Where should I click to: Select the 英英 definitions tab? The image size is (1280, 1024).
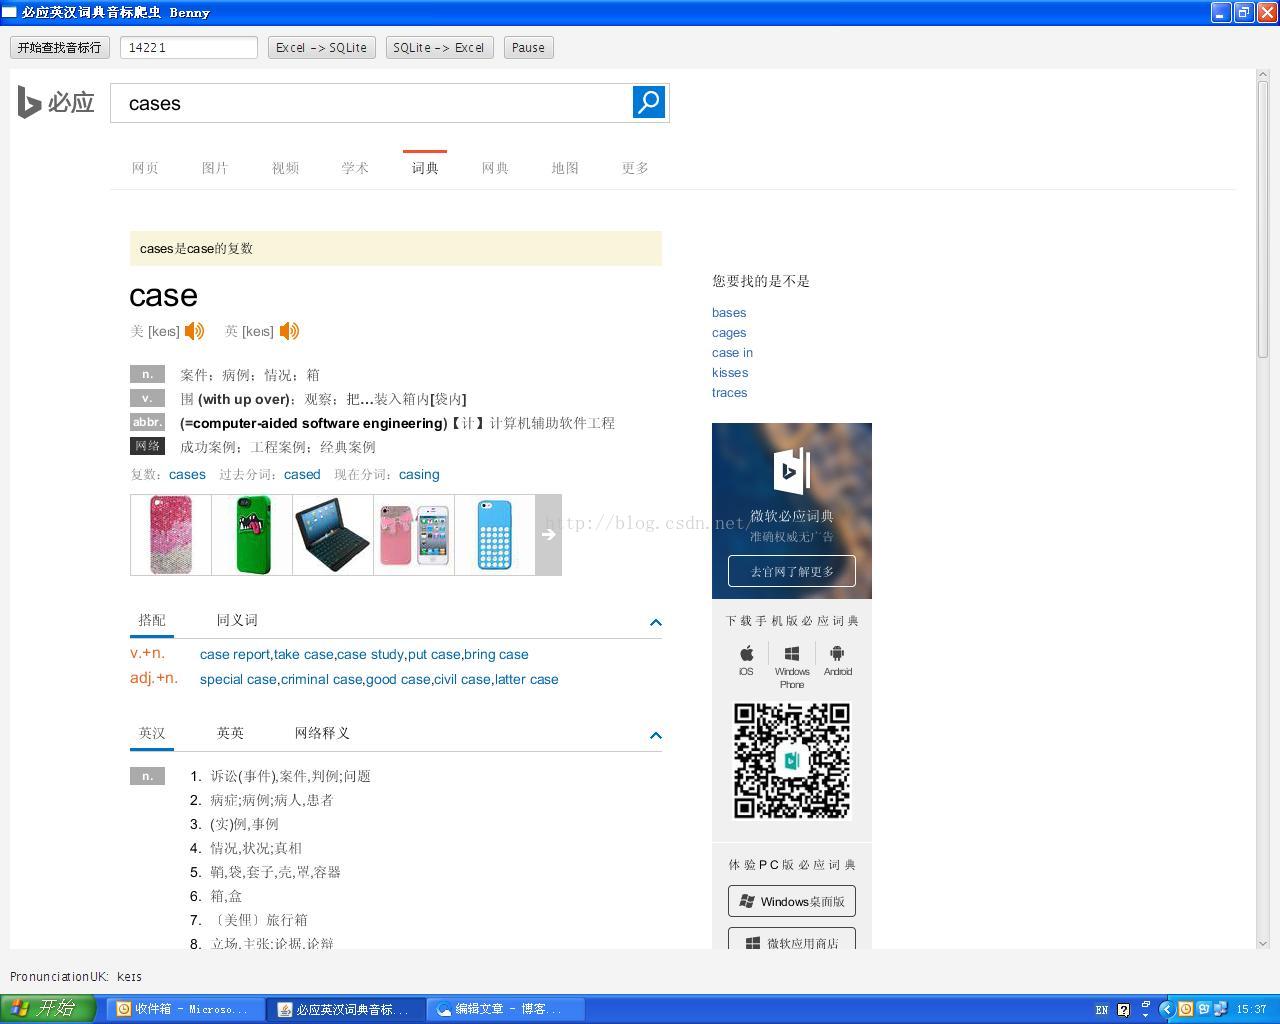[230, 733]
